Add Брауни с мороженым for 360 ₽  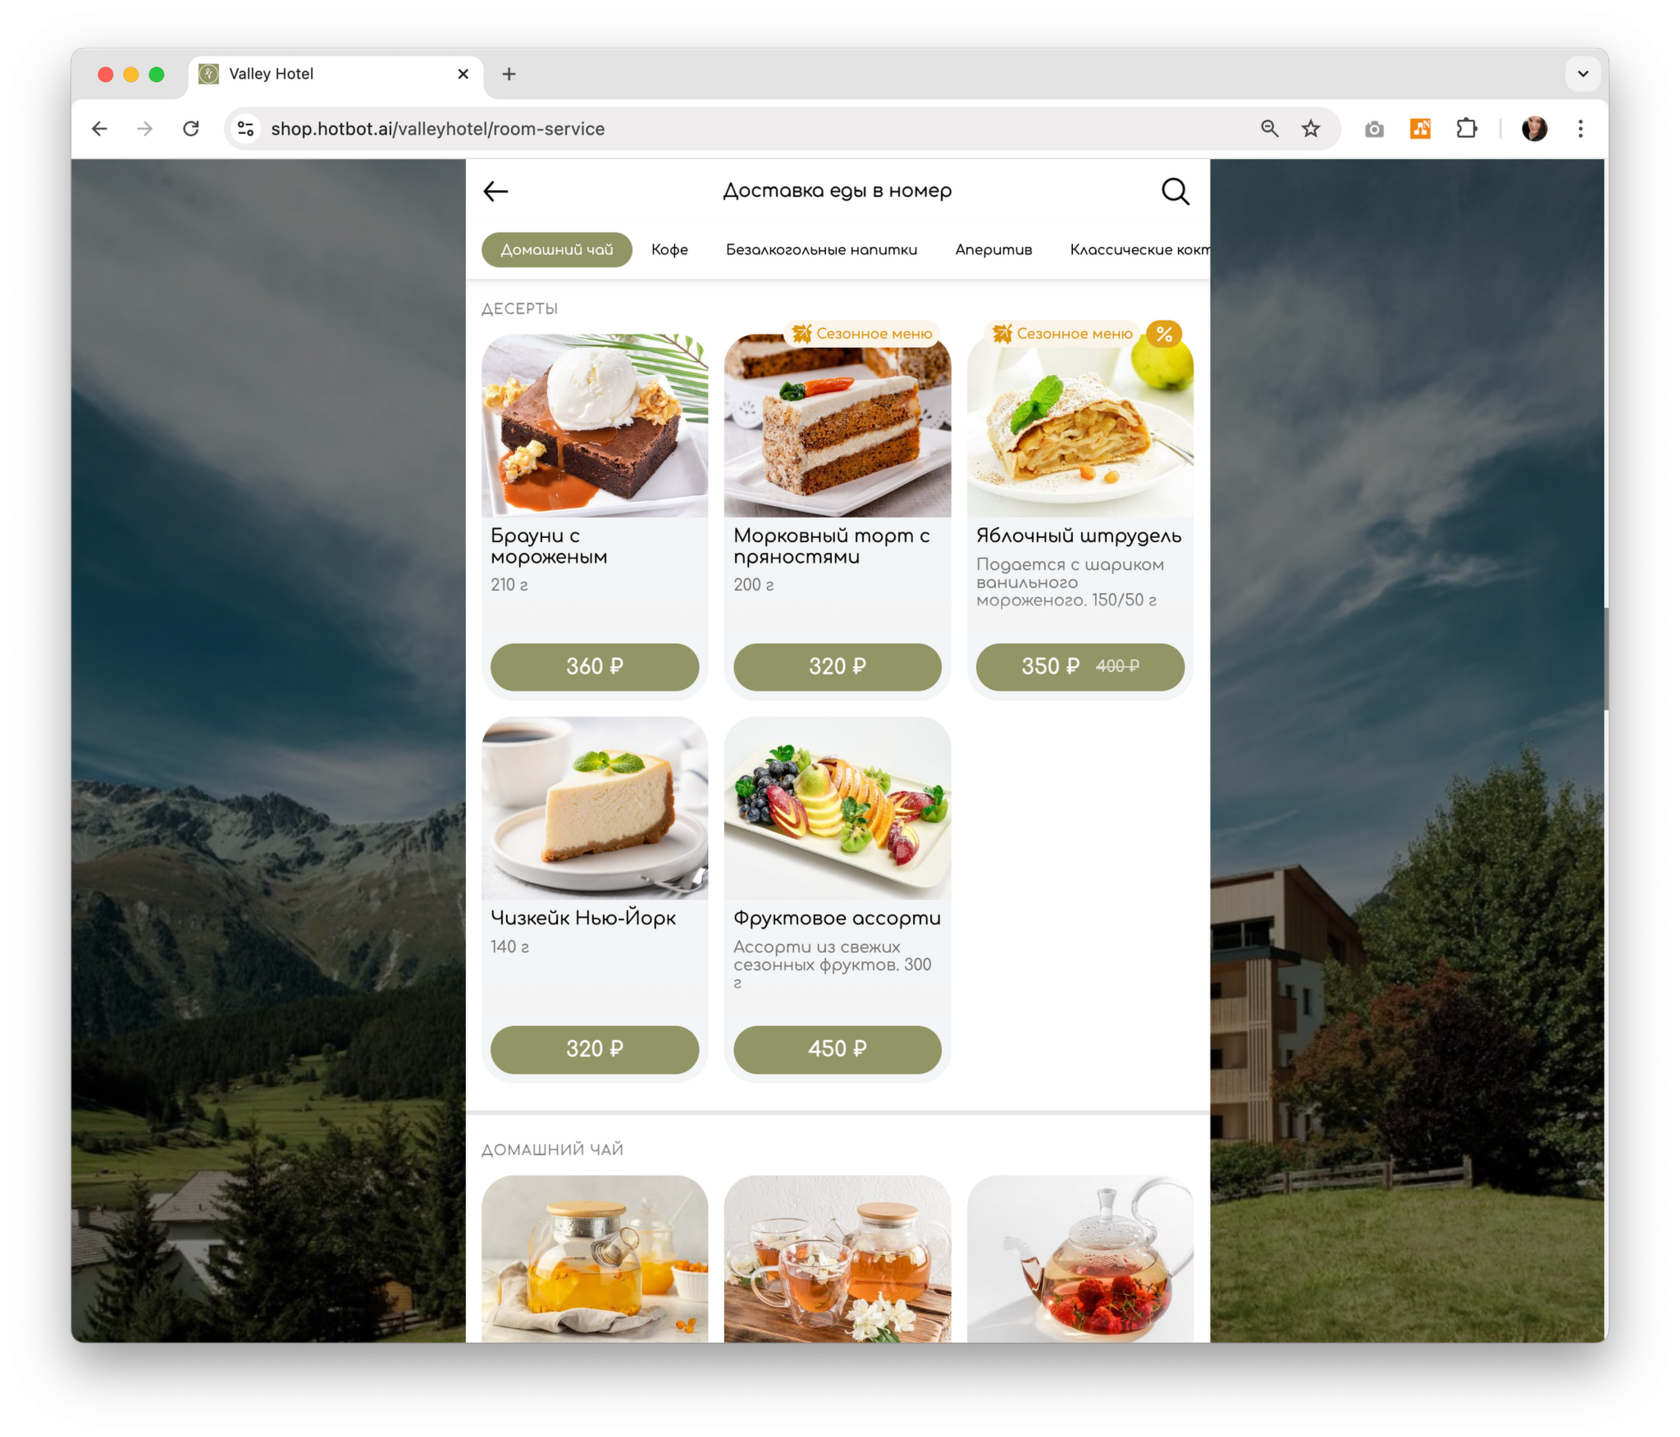pyautogui.click(x=594, y=667)
